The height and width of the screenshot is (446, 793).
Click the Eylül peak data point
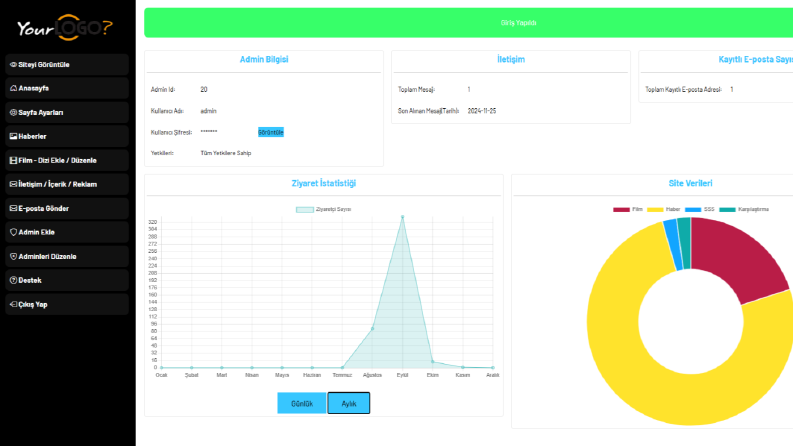point(403,217)
